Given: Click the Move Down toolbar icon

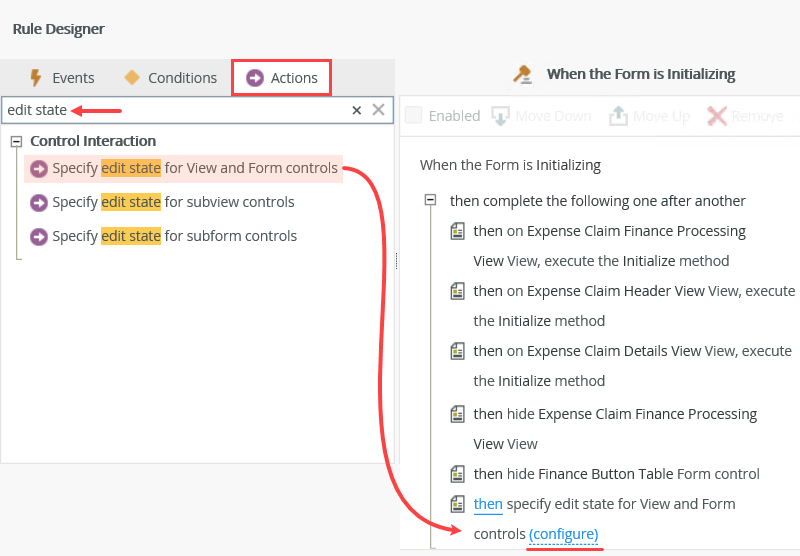Looking at the screenshot, I should [502, 116].
